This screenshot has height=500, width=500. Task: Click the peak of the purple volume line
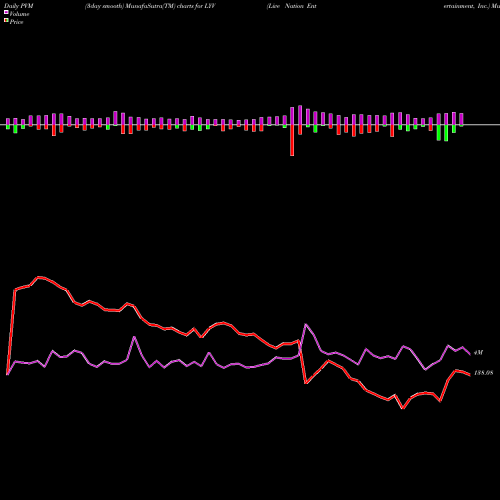click(306, 324)
